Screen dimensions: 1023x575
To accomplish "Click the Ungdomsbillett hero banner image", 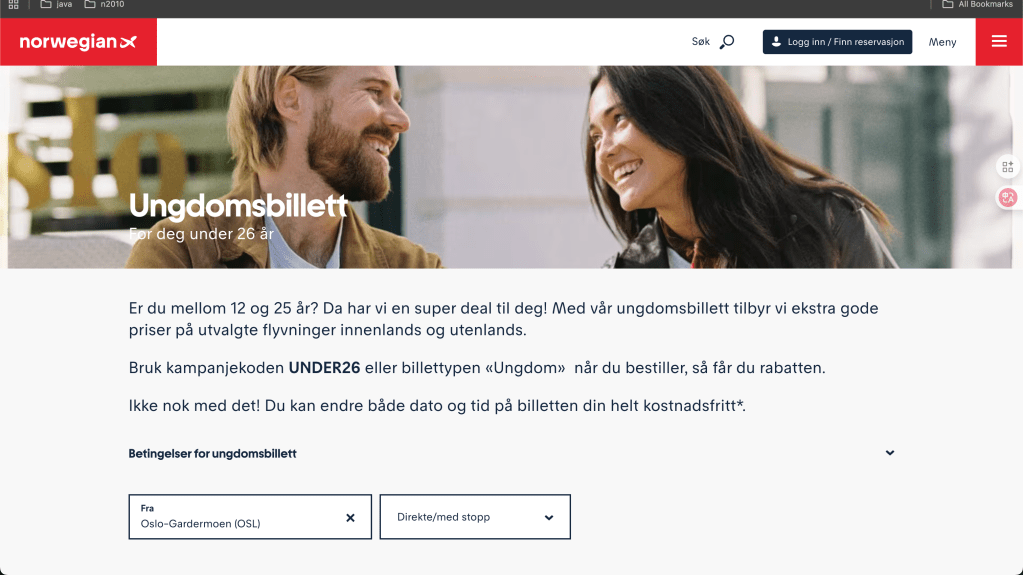I will tap(509, 167).
